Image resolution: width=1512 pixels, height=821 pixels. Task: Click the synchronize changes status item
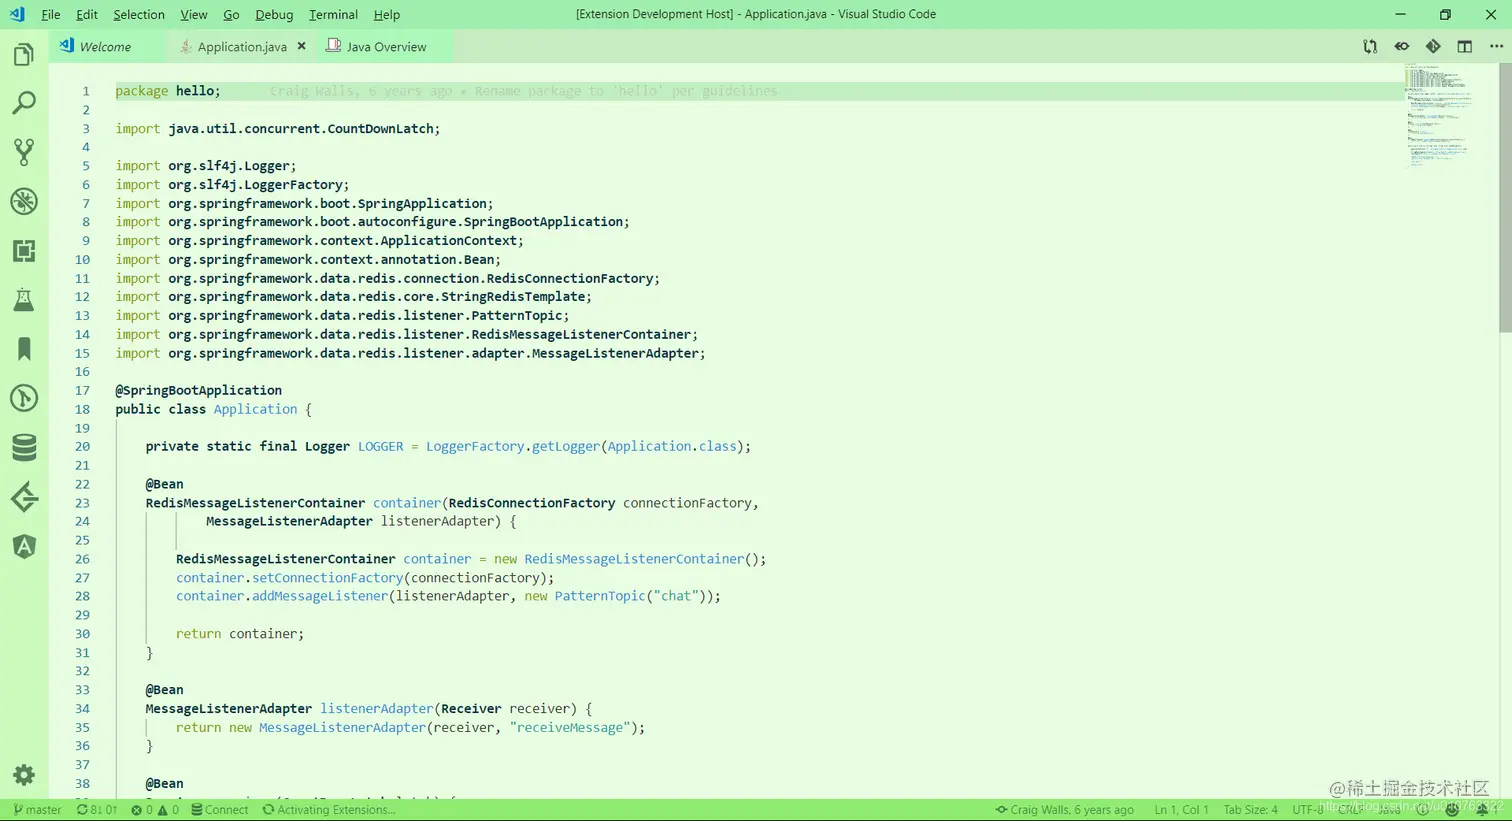97,810
